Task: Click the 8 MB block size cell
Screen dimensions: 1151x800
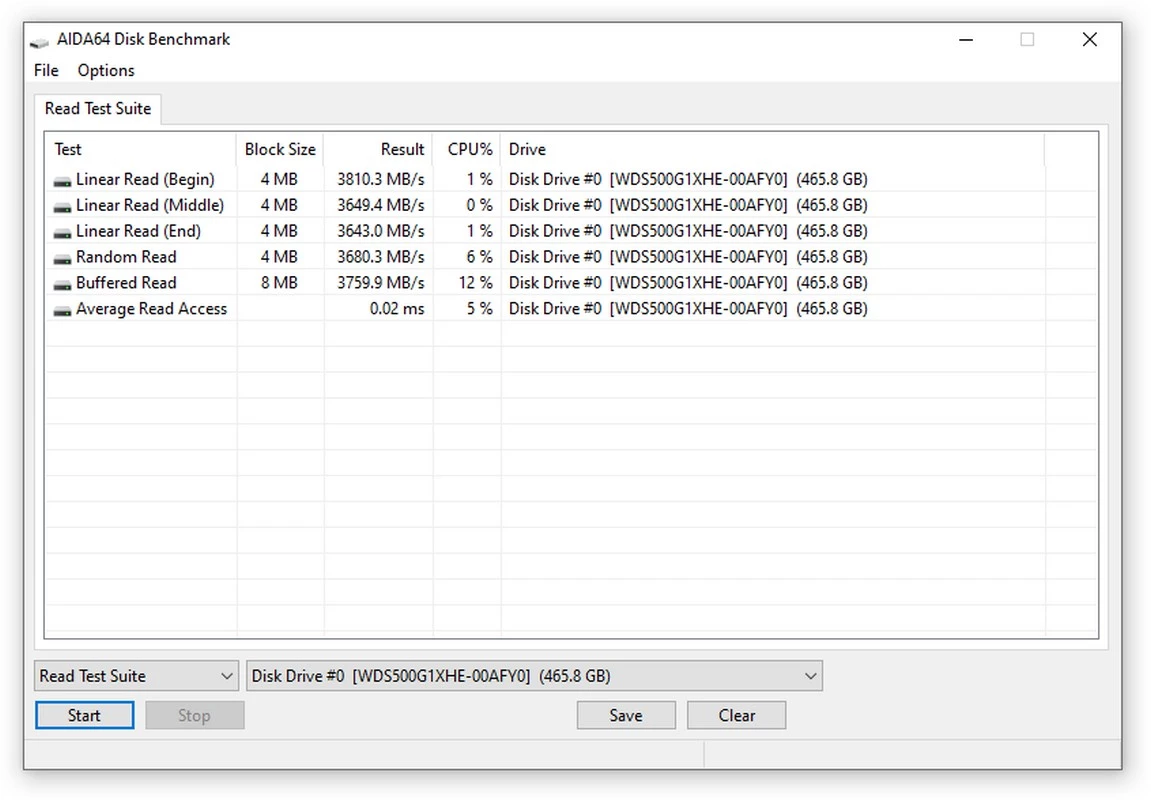Action: (279, 283)
